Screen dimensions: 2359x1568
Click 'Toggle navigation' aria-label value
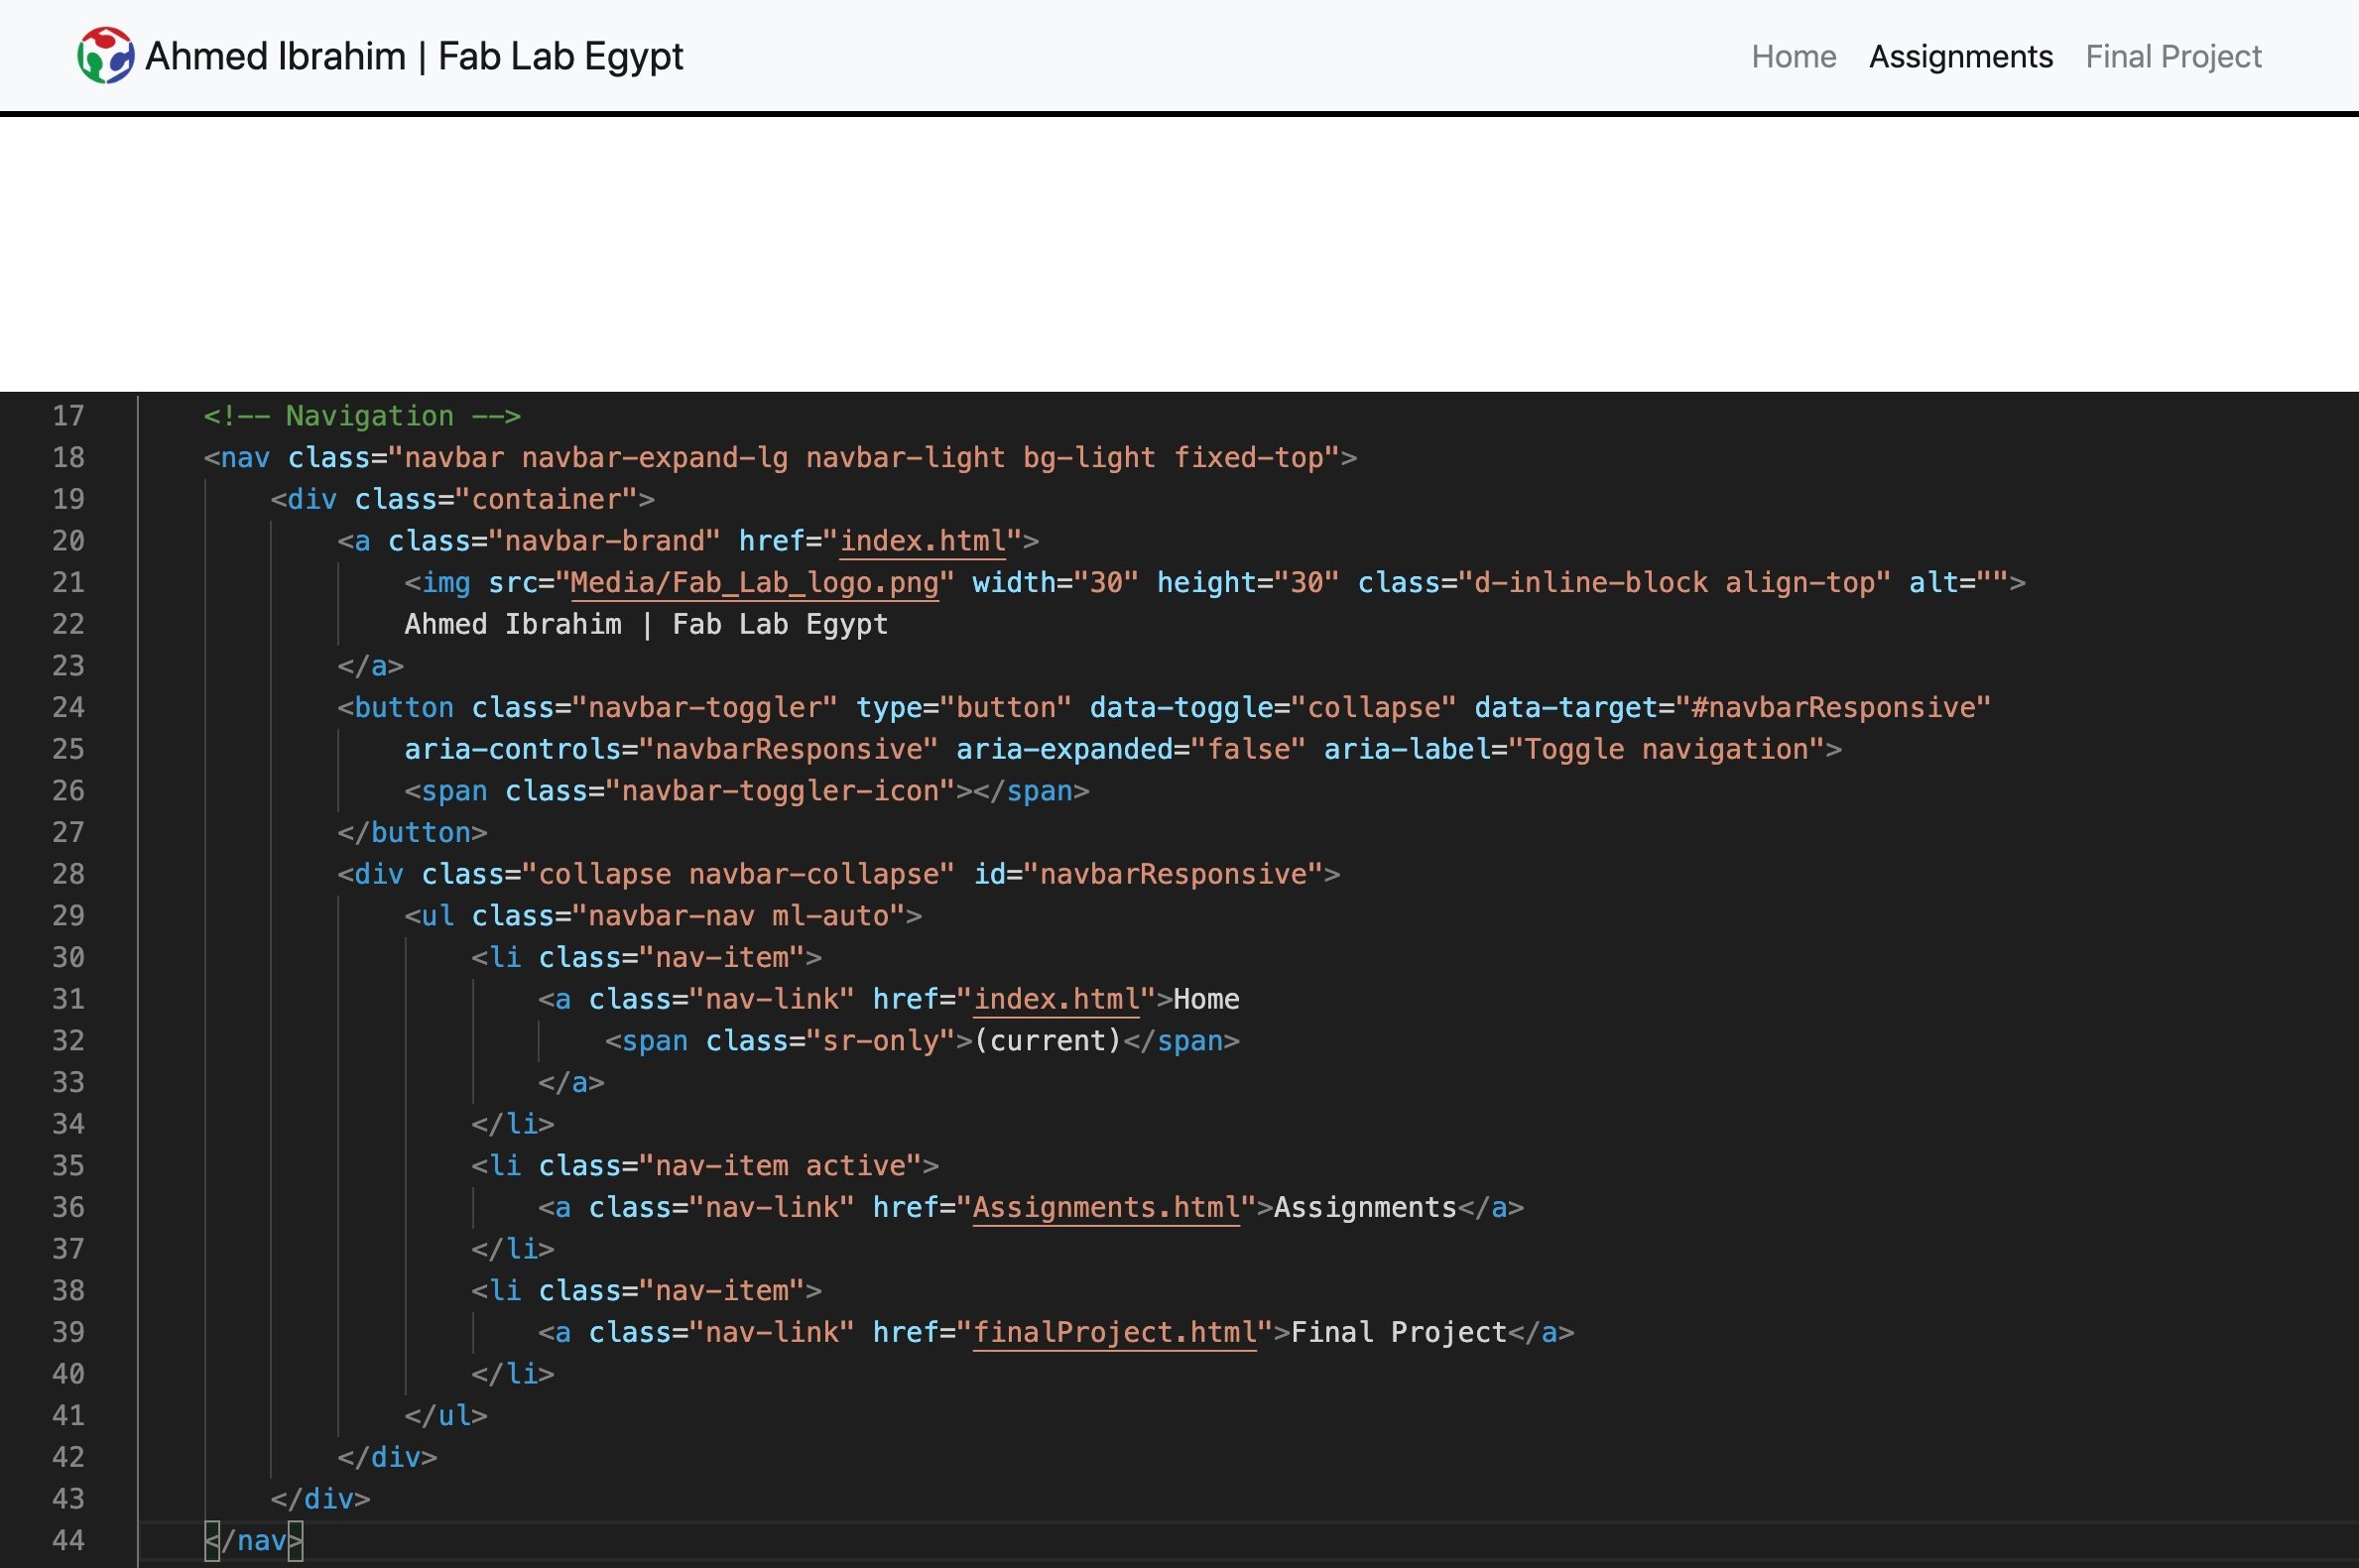click(1666, 750)
